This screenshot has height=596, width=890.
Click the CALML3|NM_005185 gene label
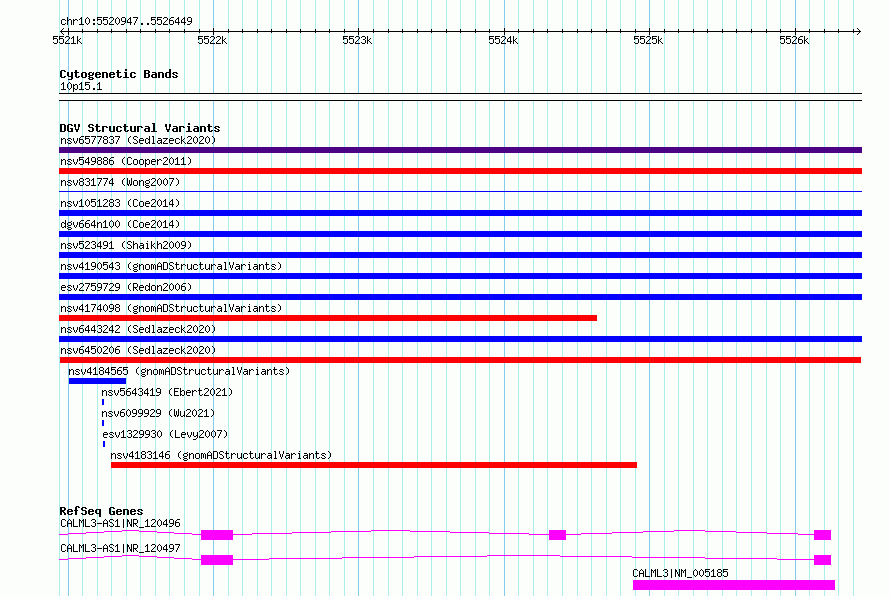[x=681, y=573]
